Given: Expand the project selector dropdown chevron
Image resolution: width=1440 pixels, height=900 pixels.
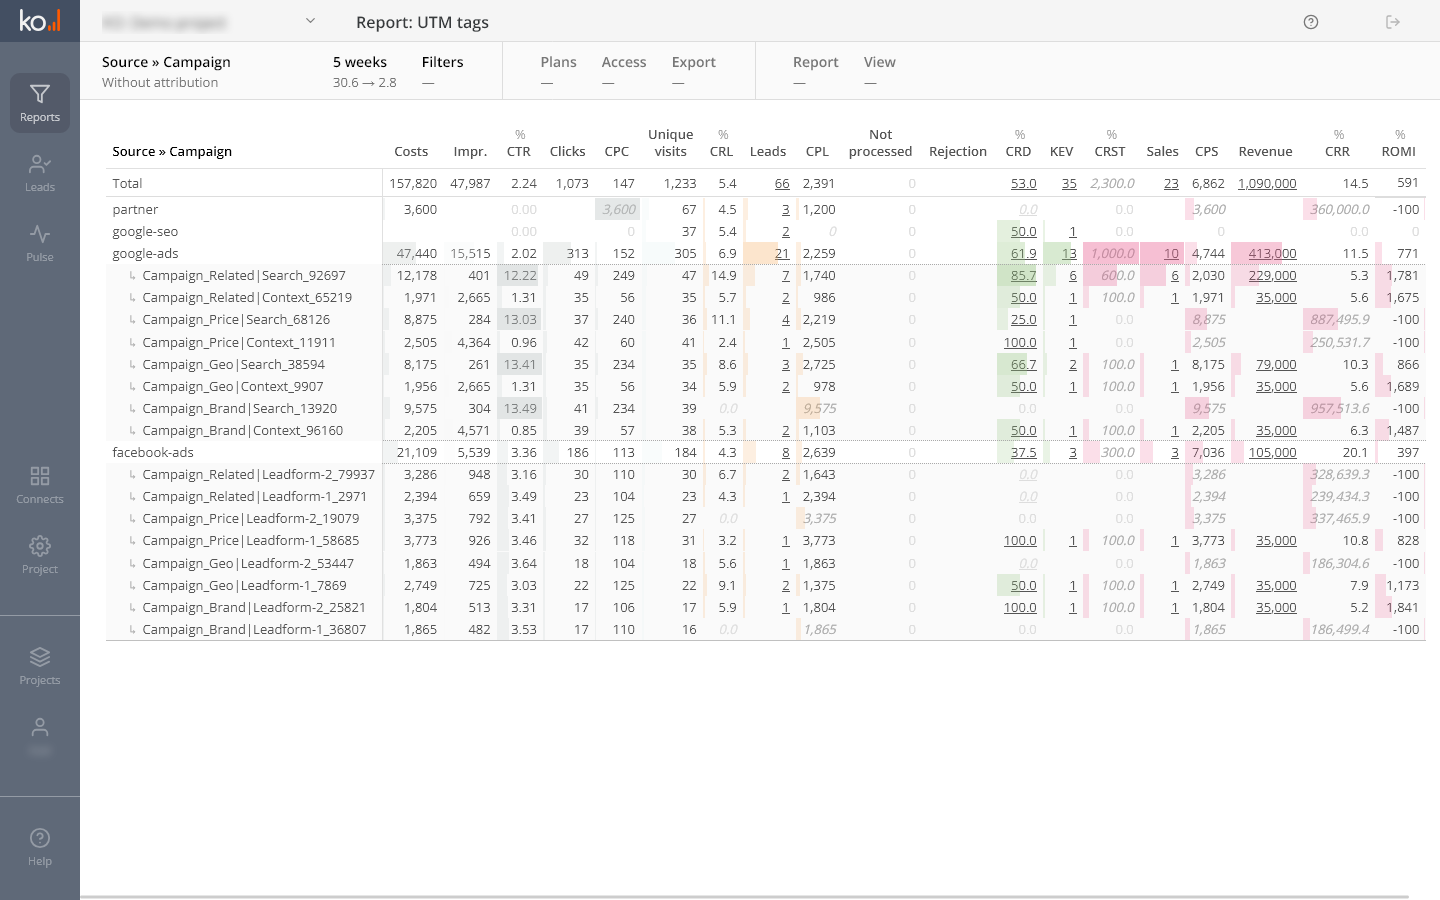Looking at the screenshot, I should pyautogui.click(x=310, y=21).
